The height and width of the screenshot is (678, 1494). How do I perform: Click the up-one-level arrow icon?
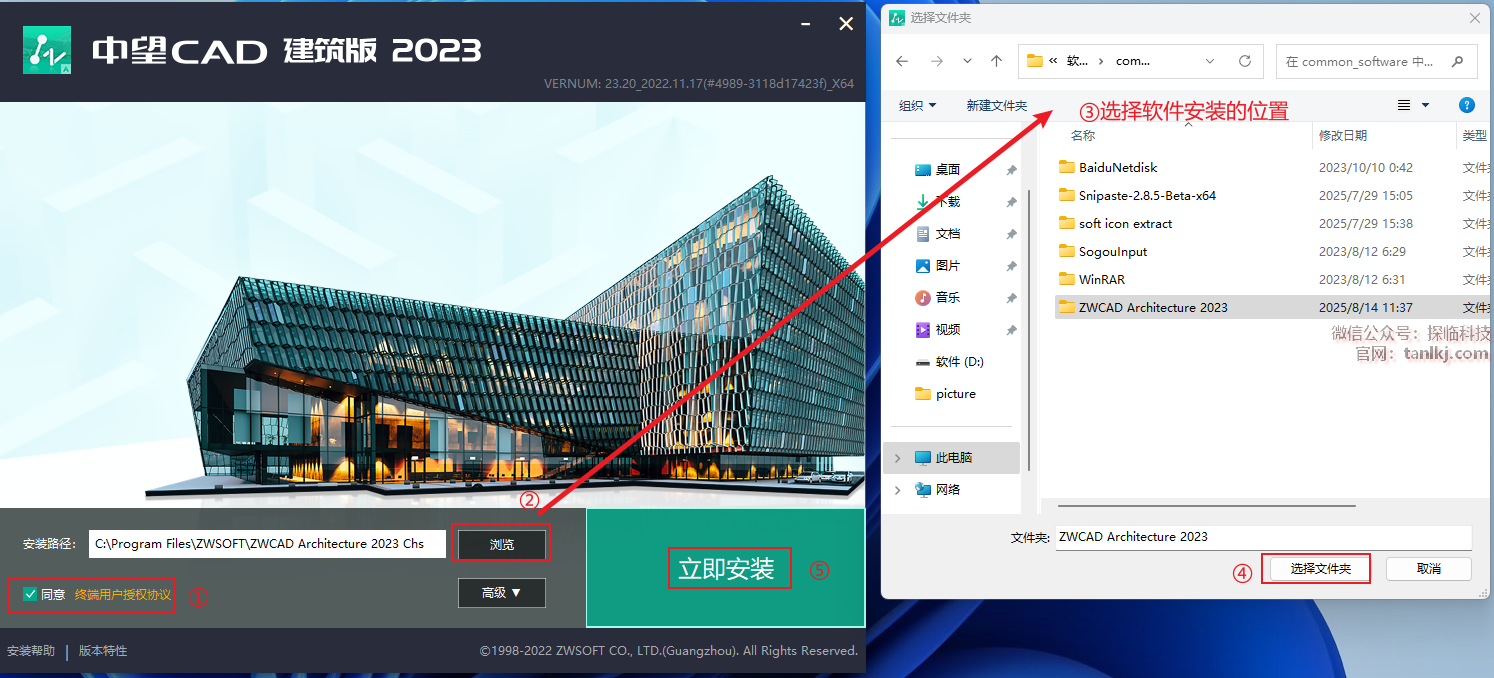(x=996, y=61)
